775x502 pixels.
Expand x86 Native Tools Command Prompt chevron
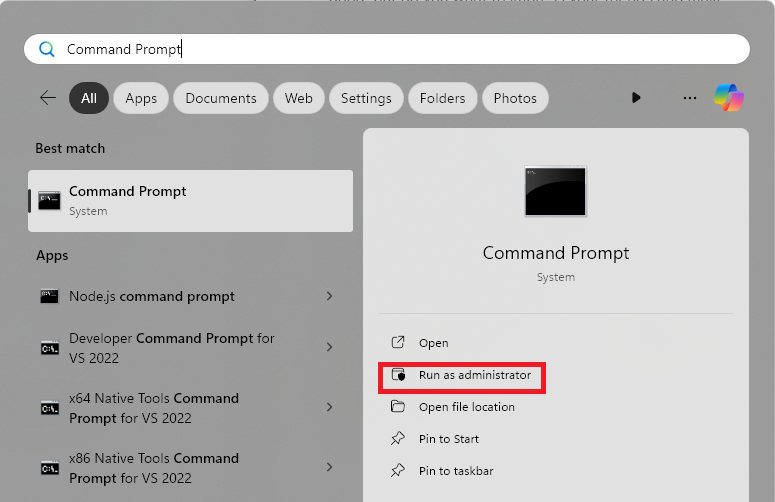pos(330,467)
